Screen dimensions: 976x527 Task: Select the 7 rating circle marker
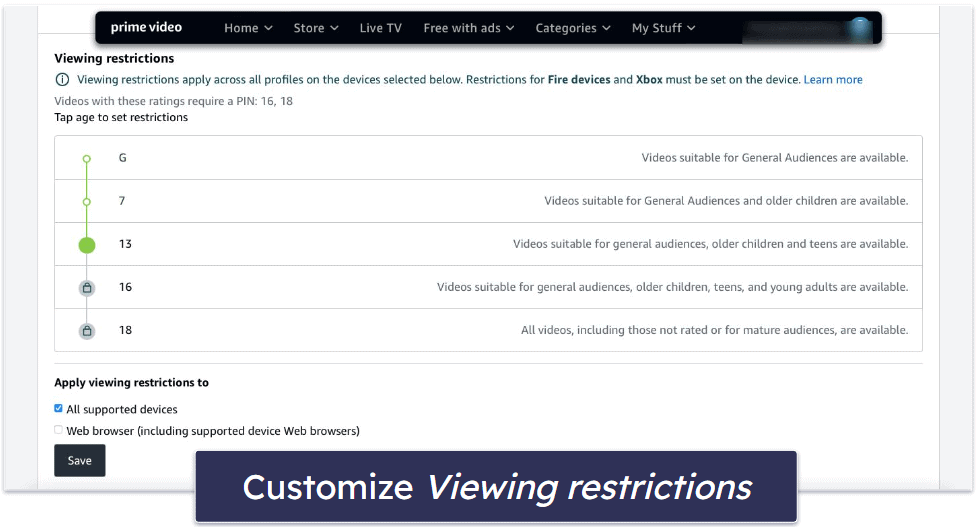(87, 201)
